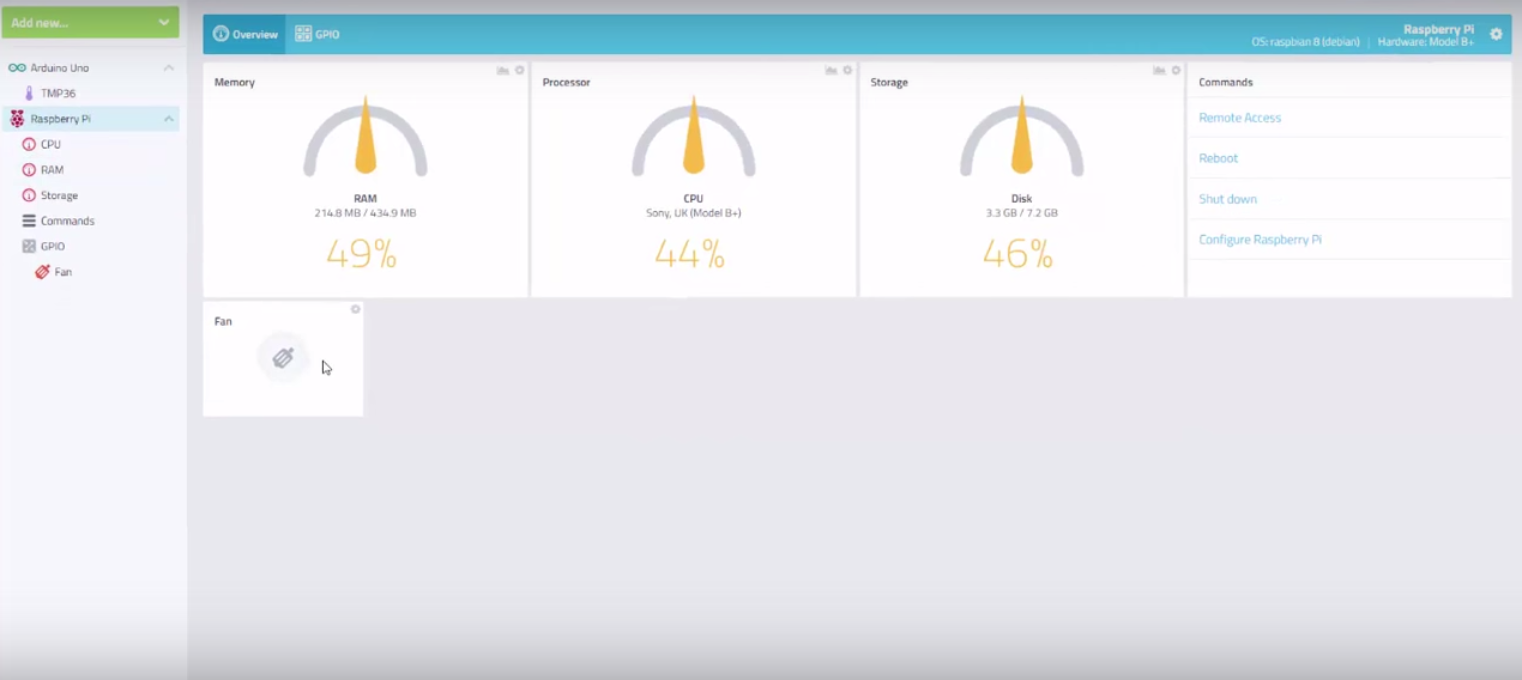Toggle the Fan switch button in the Fan widget
Viewport: 1522px width, 680px height.
[x=283, y=358]
